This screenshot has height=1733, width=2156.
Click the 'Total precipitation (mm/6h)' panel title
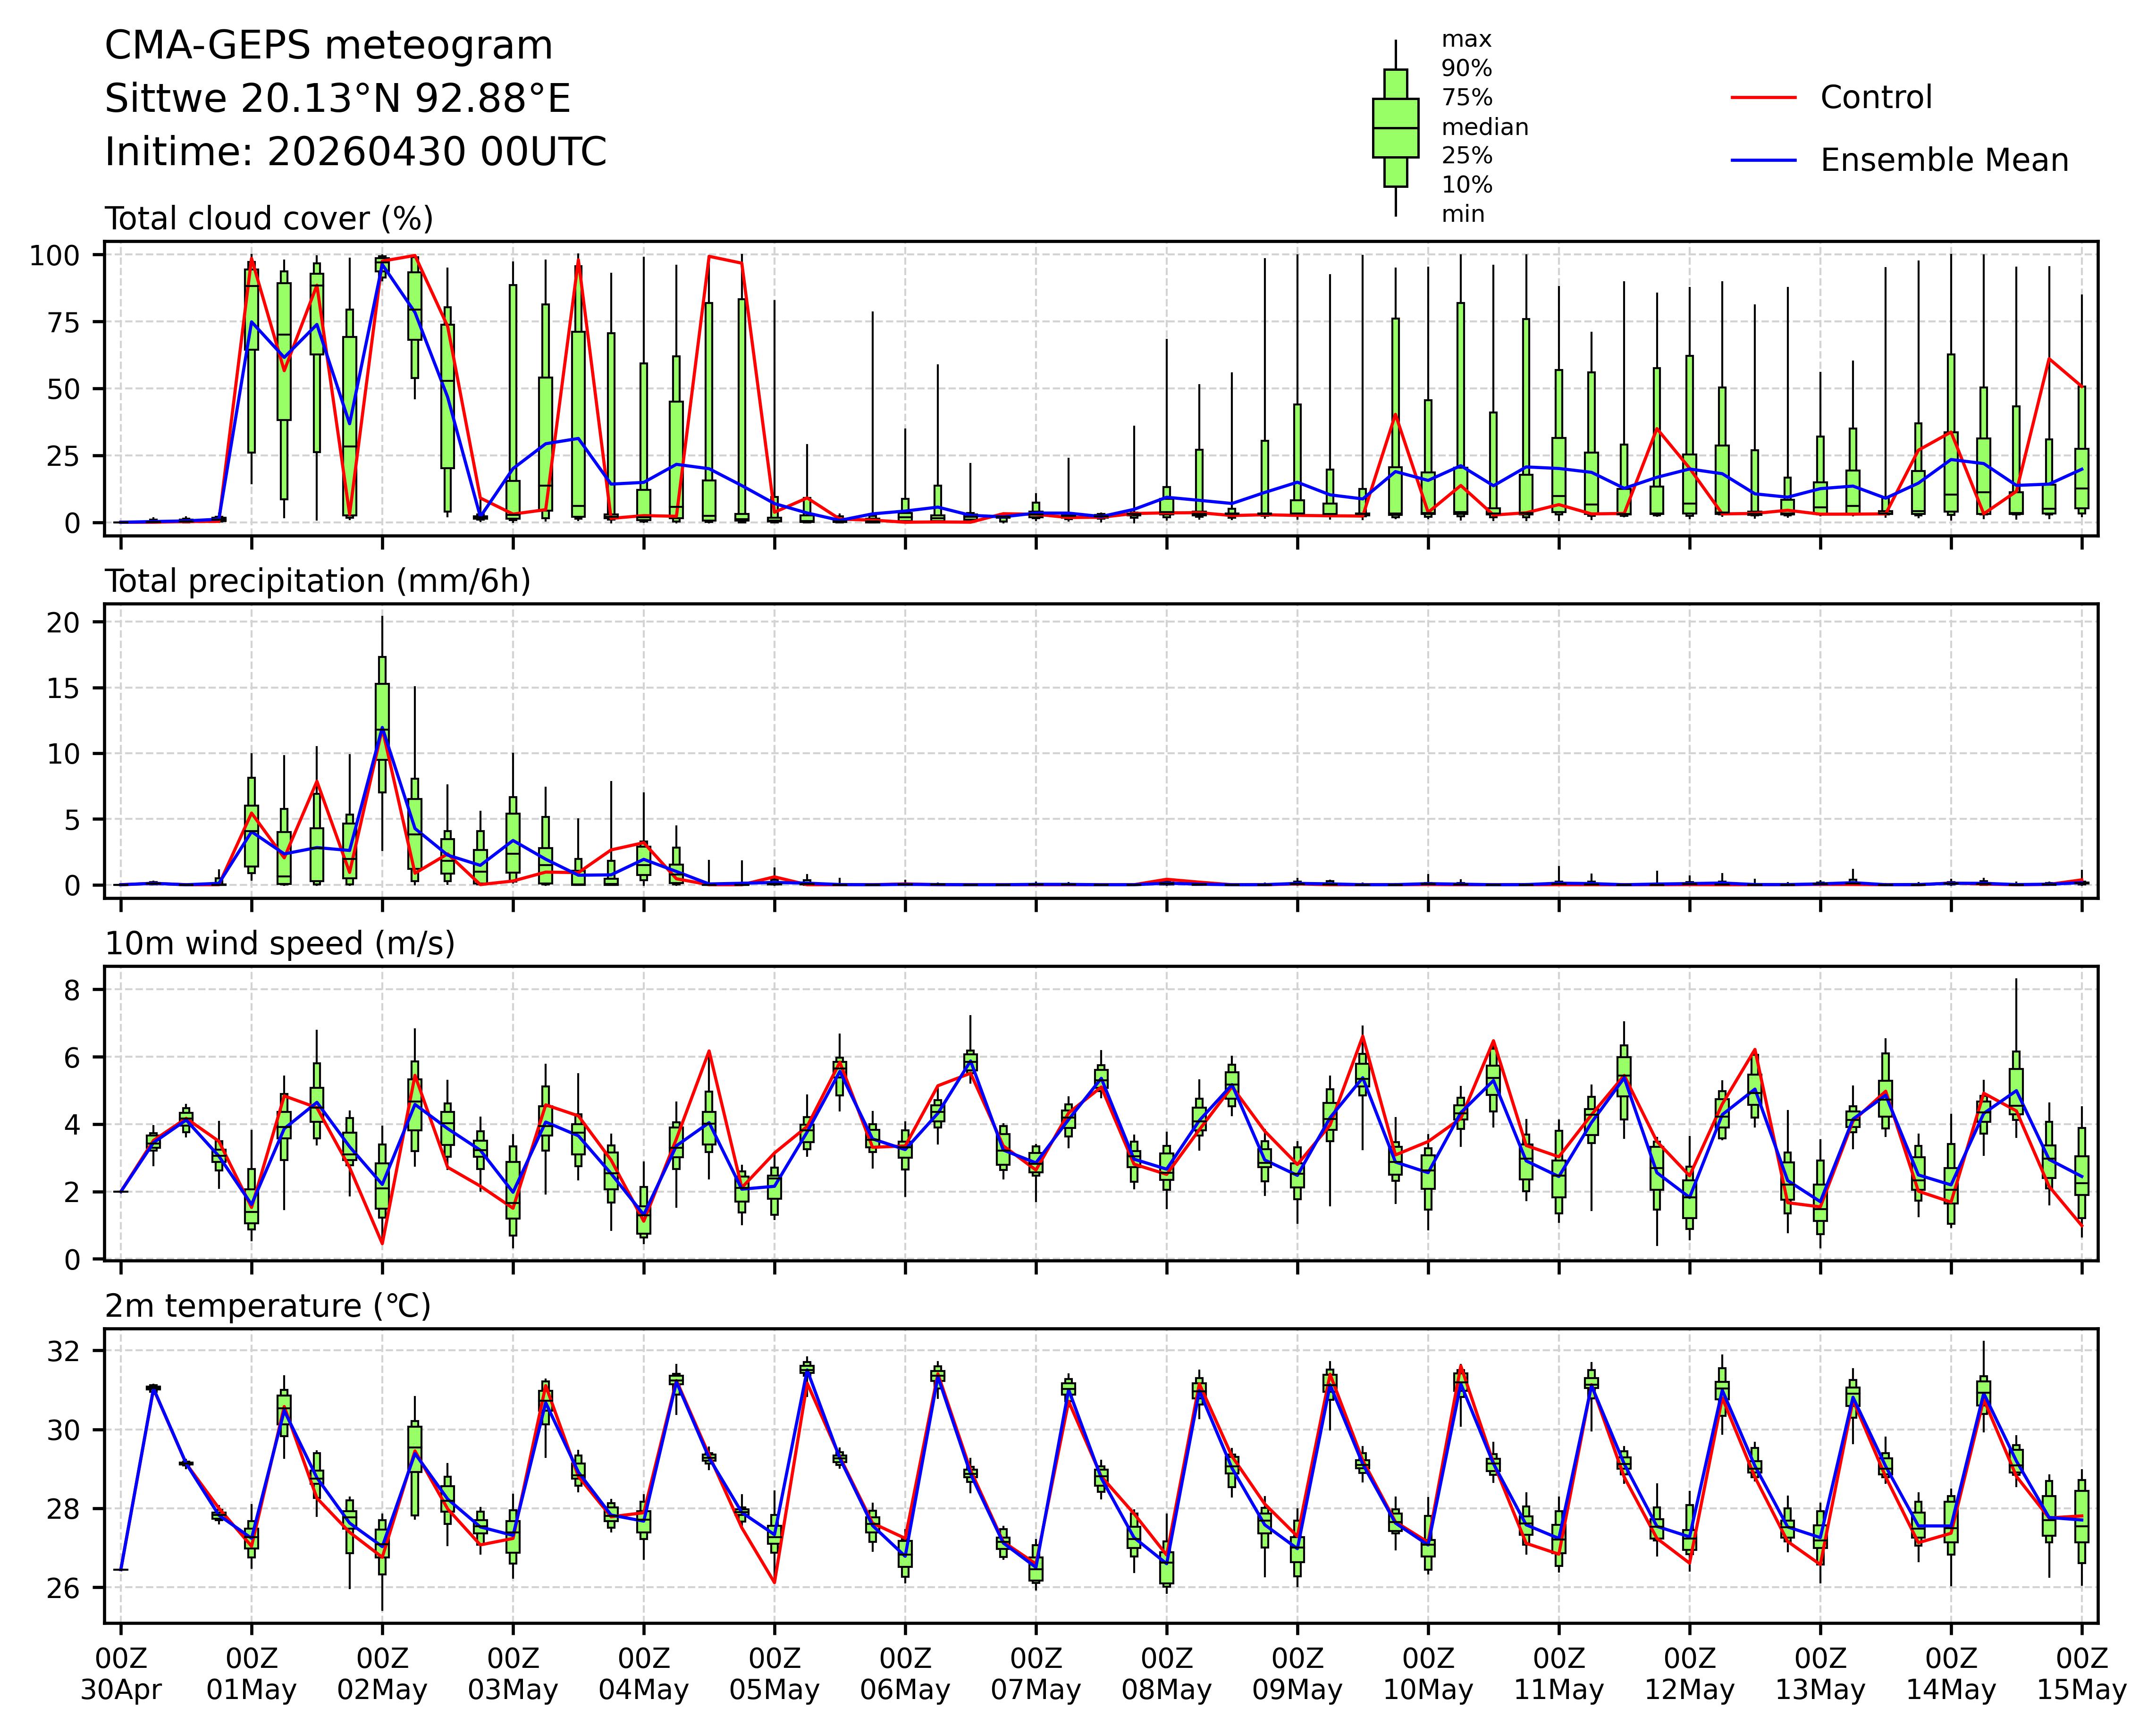tap(318, 581)
